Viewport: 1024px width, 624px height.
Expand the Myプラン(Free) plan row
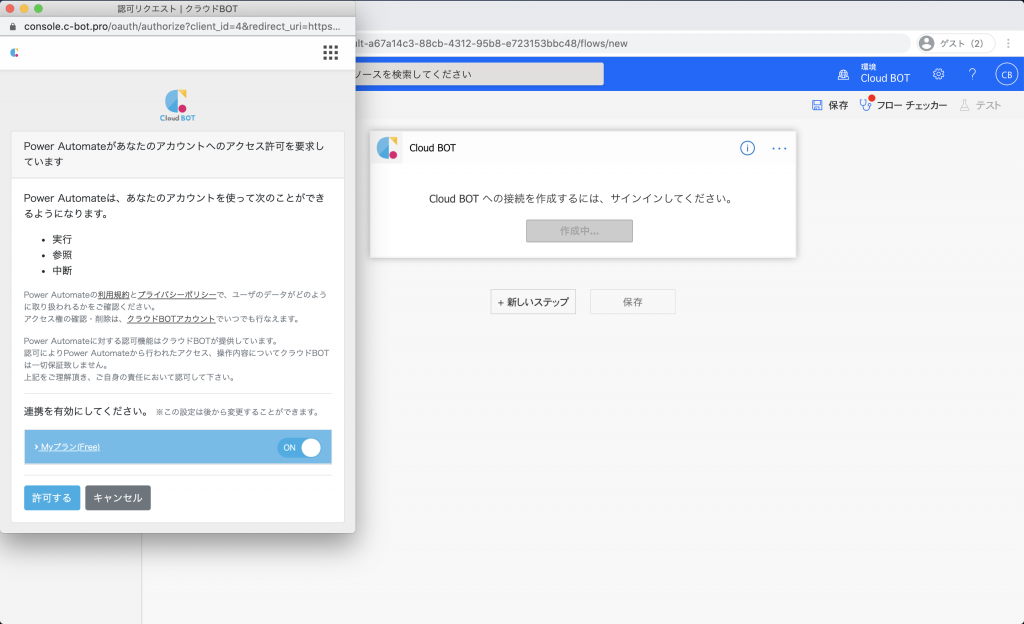pos(67,447)
